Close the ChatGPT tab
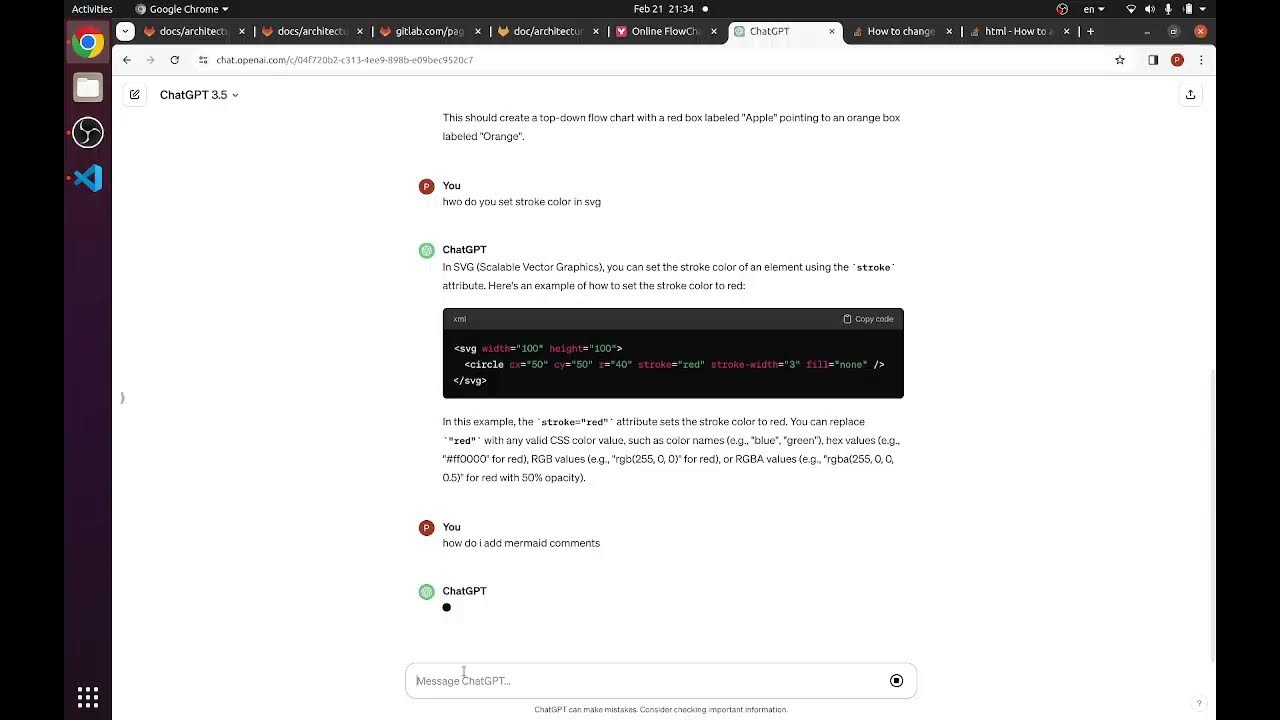This screenshot has height=720, width=1280. pyautogui.click(x=831, y=31)
